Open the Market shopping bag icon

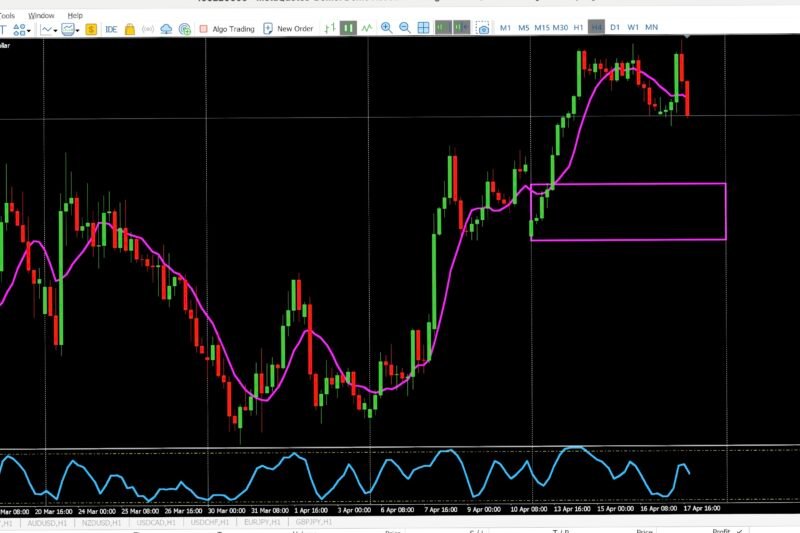click(130, 29)
